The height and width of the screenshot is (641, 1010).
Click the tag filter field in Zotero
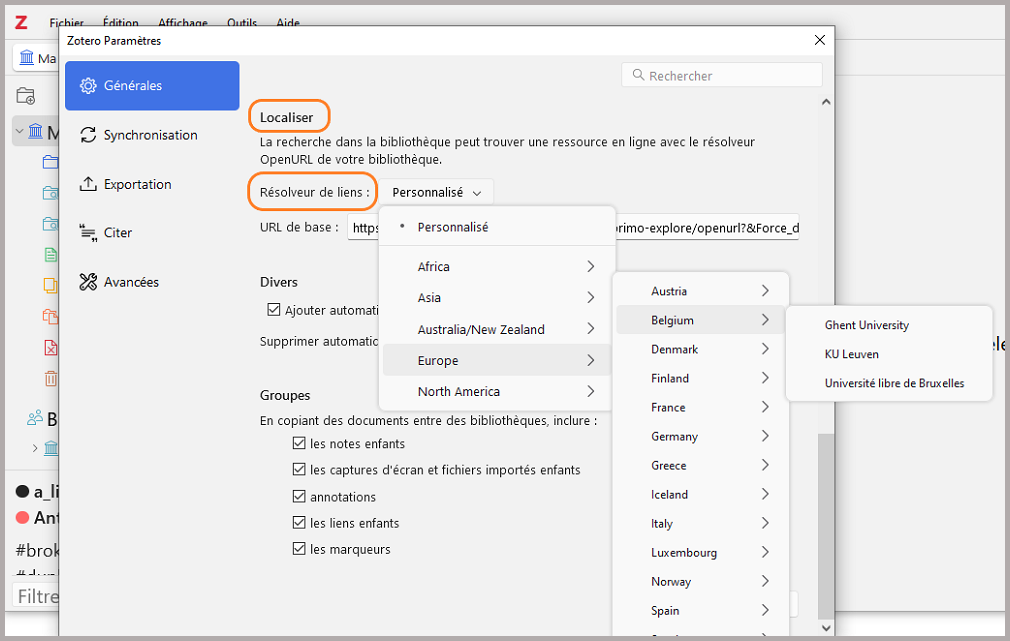(36, 596)
